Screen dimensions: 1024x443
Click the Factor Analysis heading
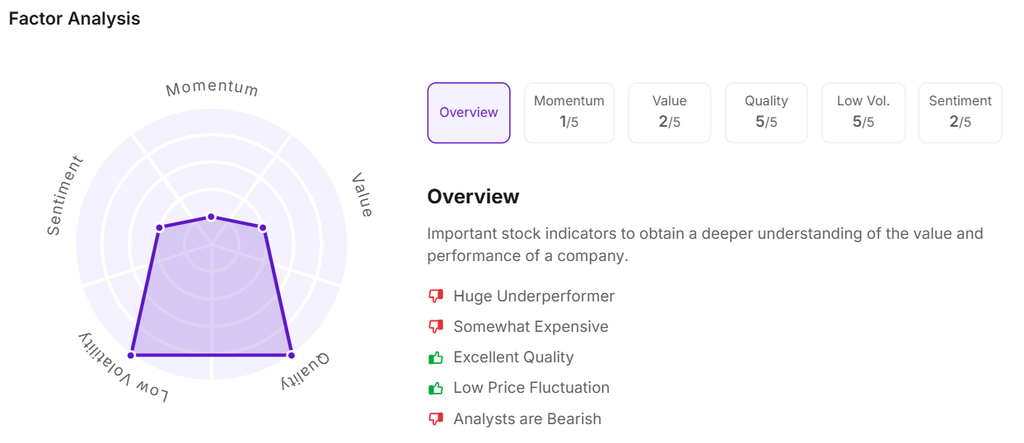point(74,18)
